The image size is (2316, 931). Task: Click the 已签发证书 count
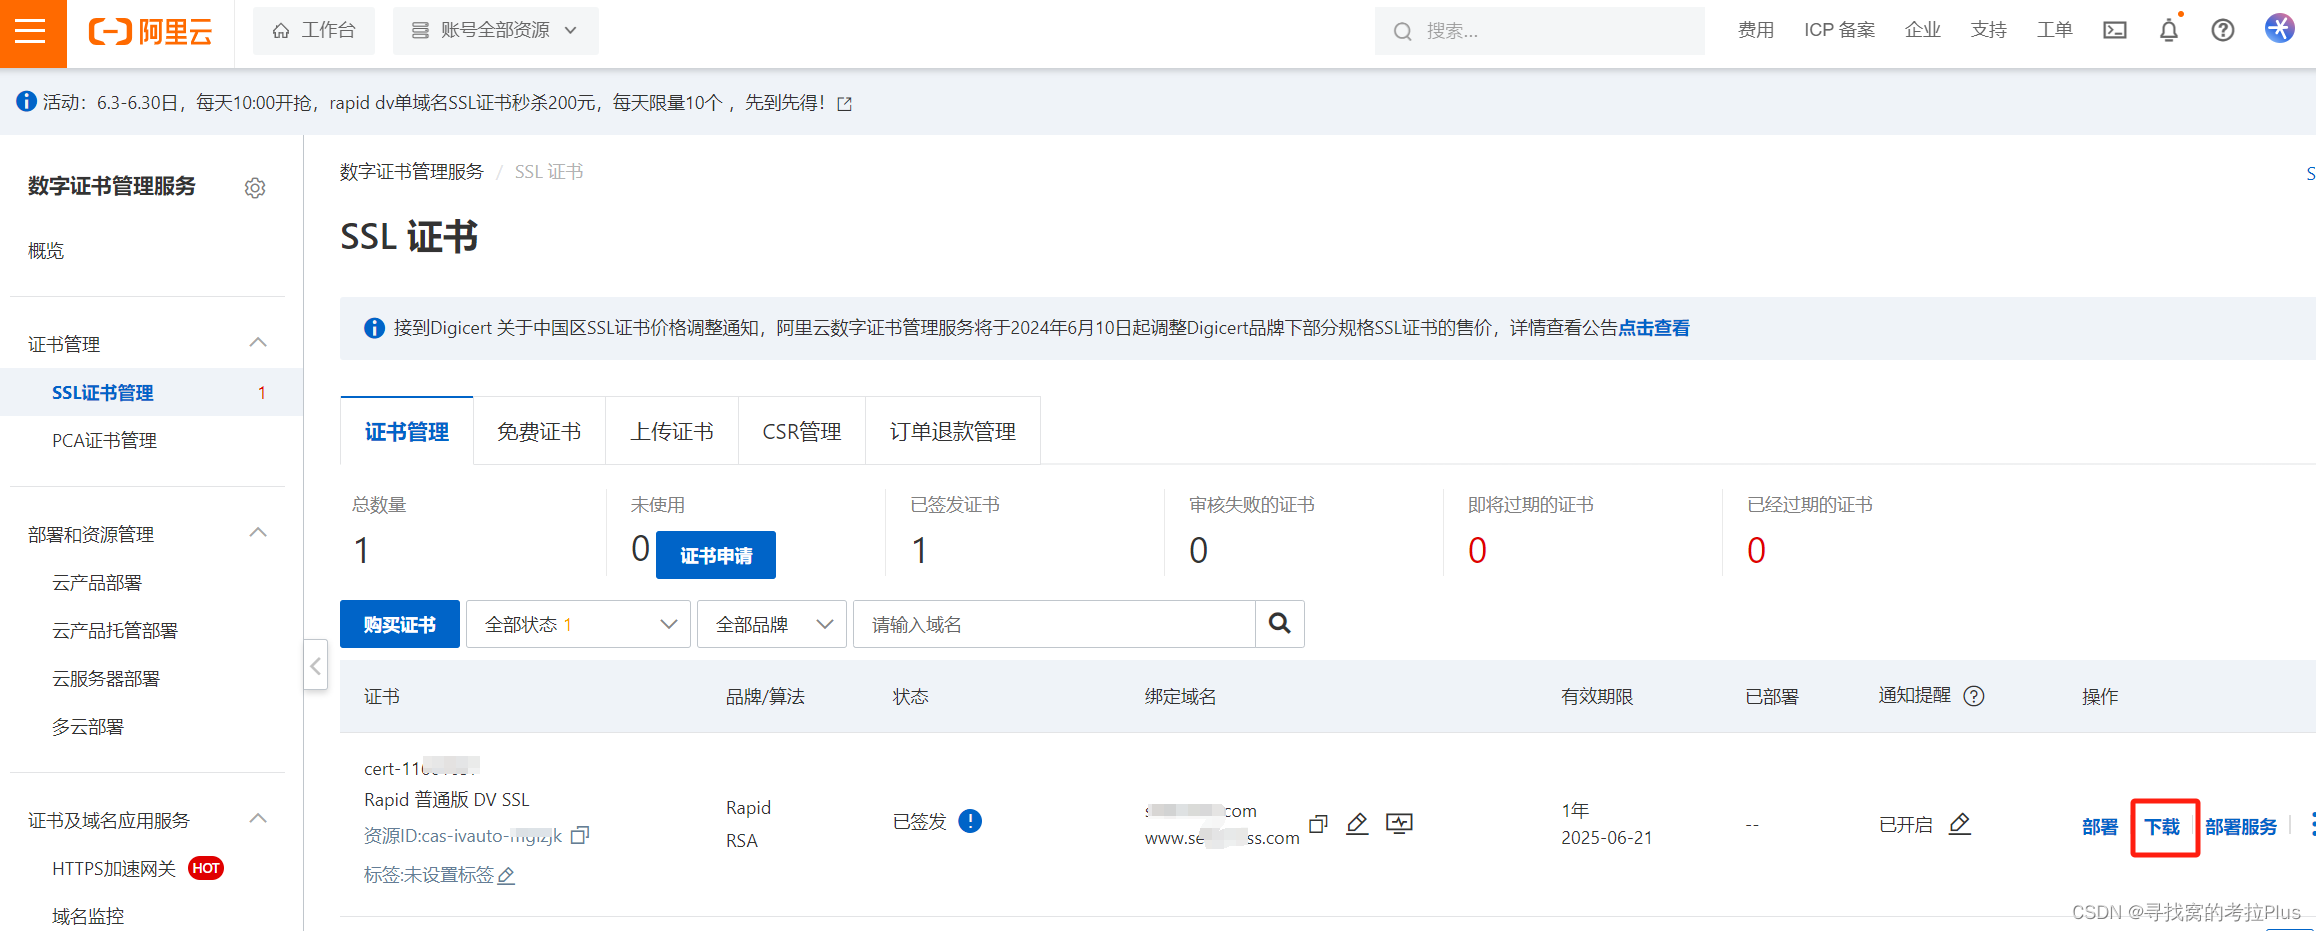click(x=919, y=550)
